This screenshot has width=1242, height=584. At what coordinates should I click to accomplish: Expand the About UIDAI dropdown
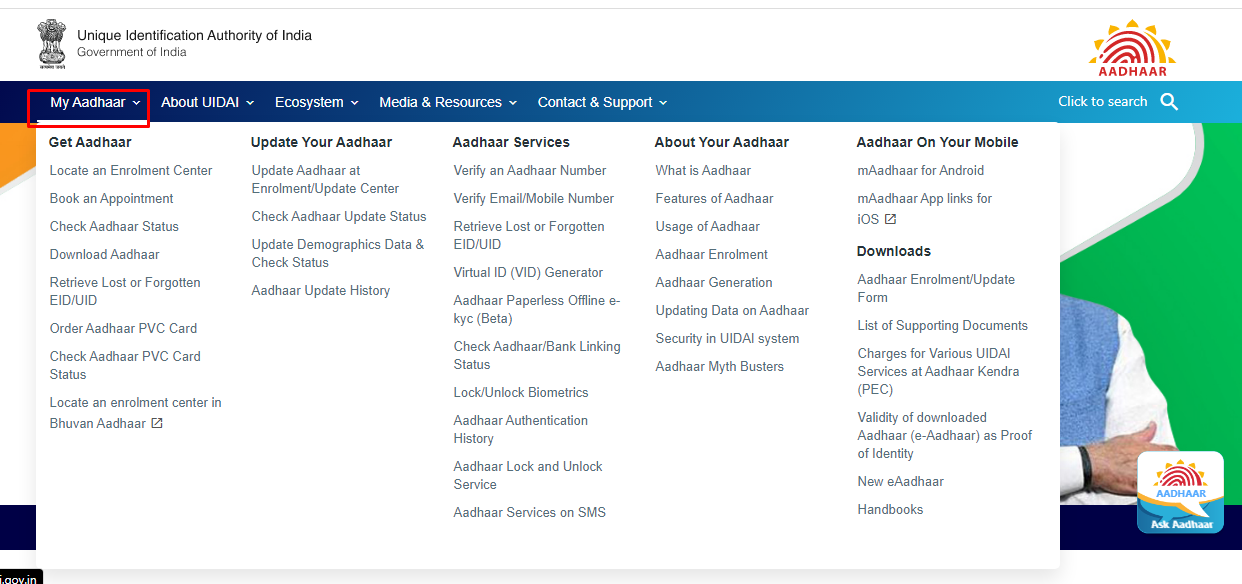[207, 103]
